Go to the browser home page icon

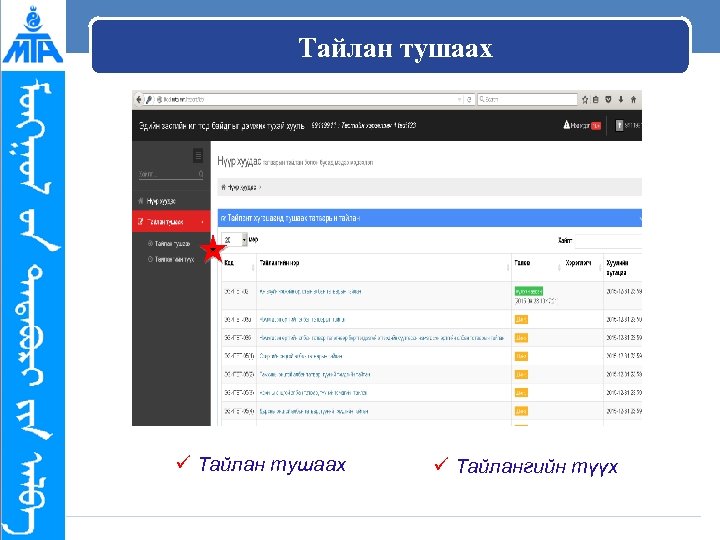pos(633,99)
